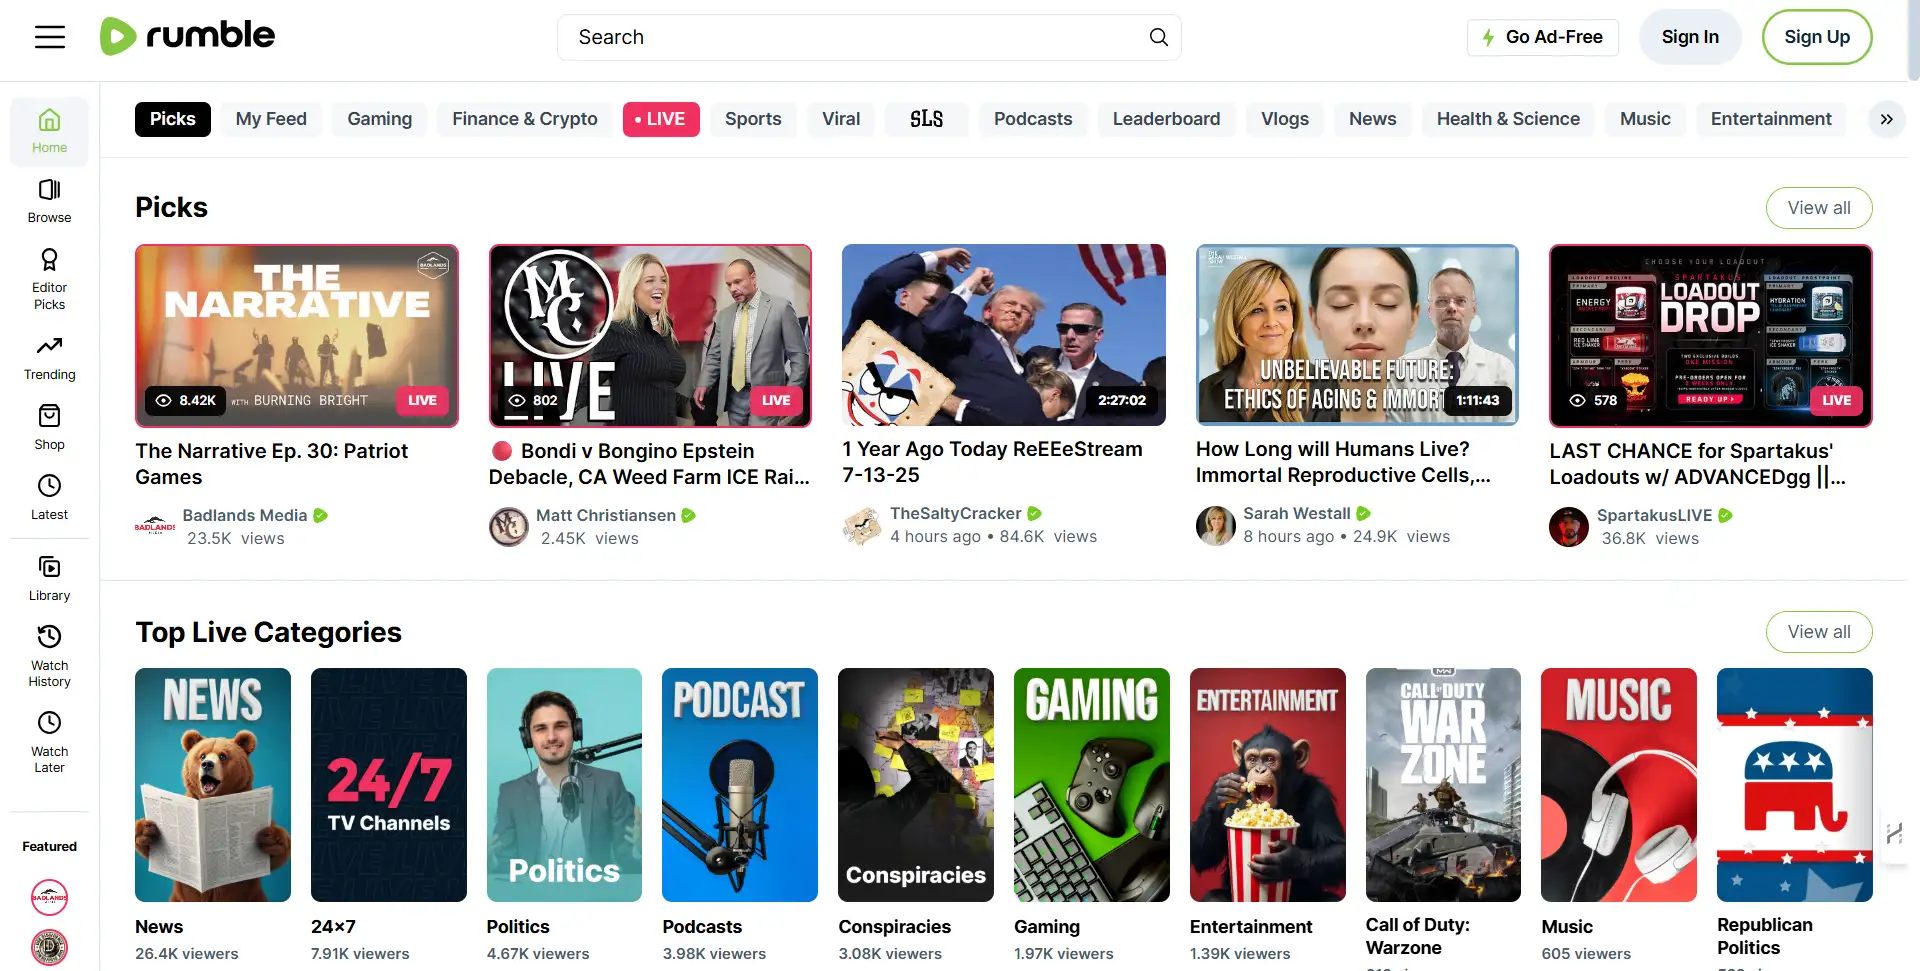1920x971 pixels.
Task: Open the Viral tab
Action: (x=841, y=119)
